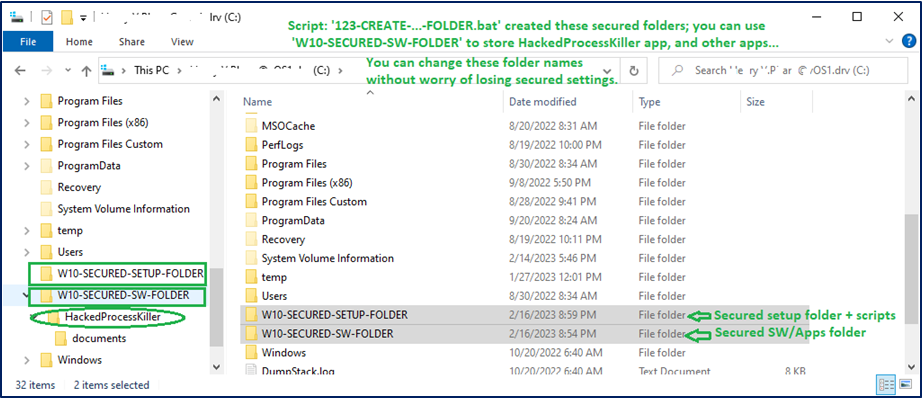Click the Back navigation arrow
This screenshot has width=923, height=400.
point(20,71)
